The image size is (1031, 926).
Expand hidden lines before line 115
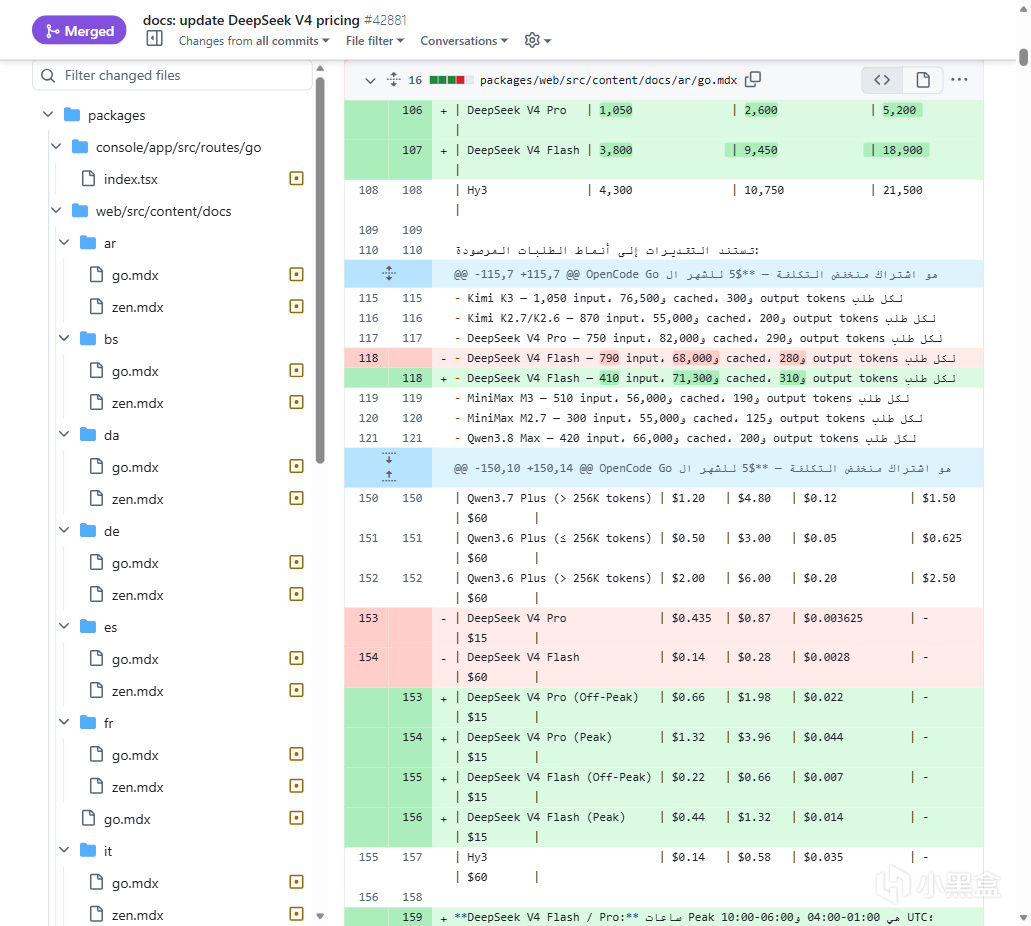pyautogui.click(x=389, y=274)
